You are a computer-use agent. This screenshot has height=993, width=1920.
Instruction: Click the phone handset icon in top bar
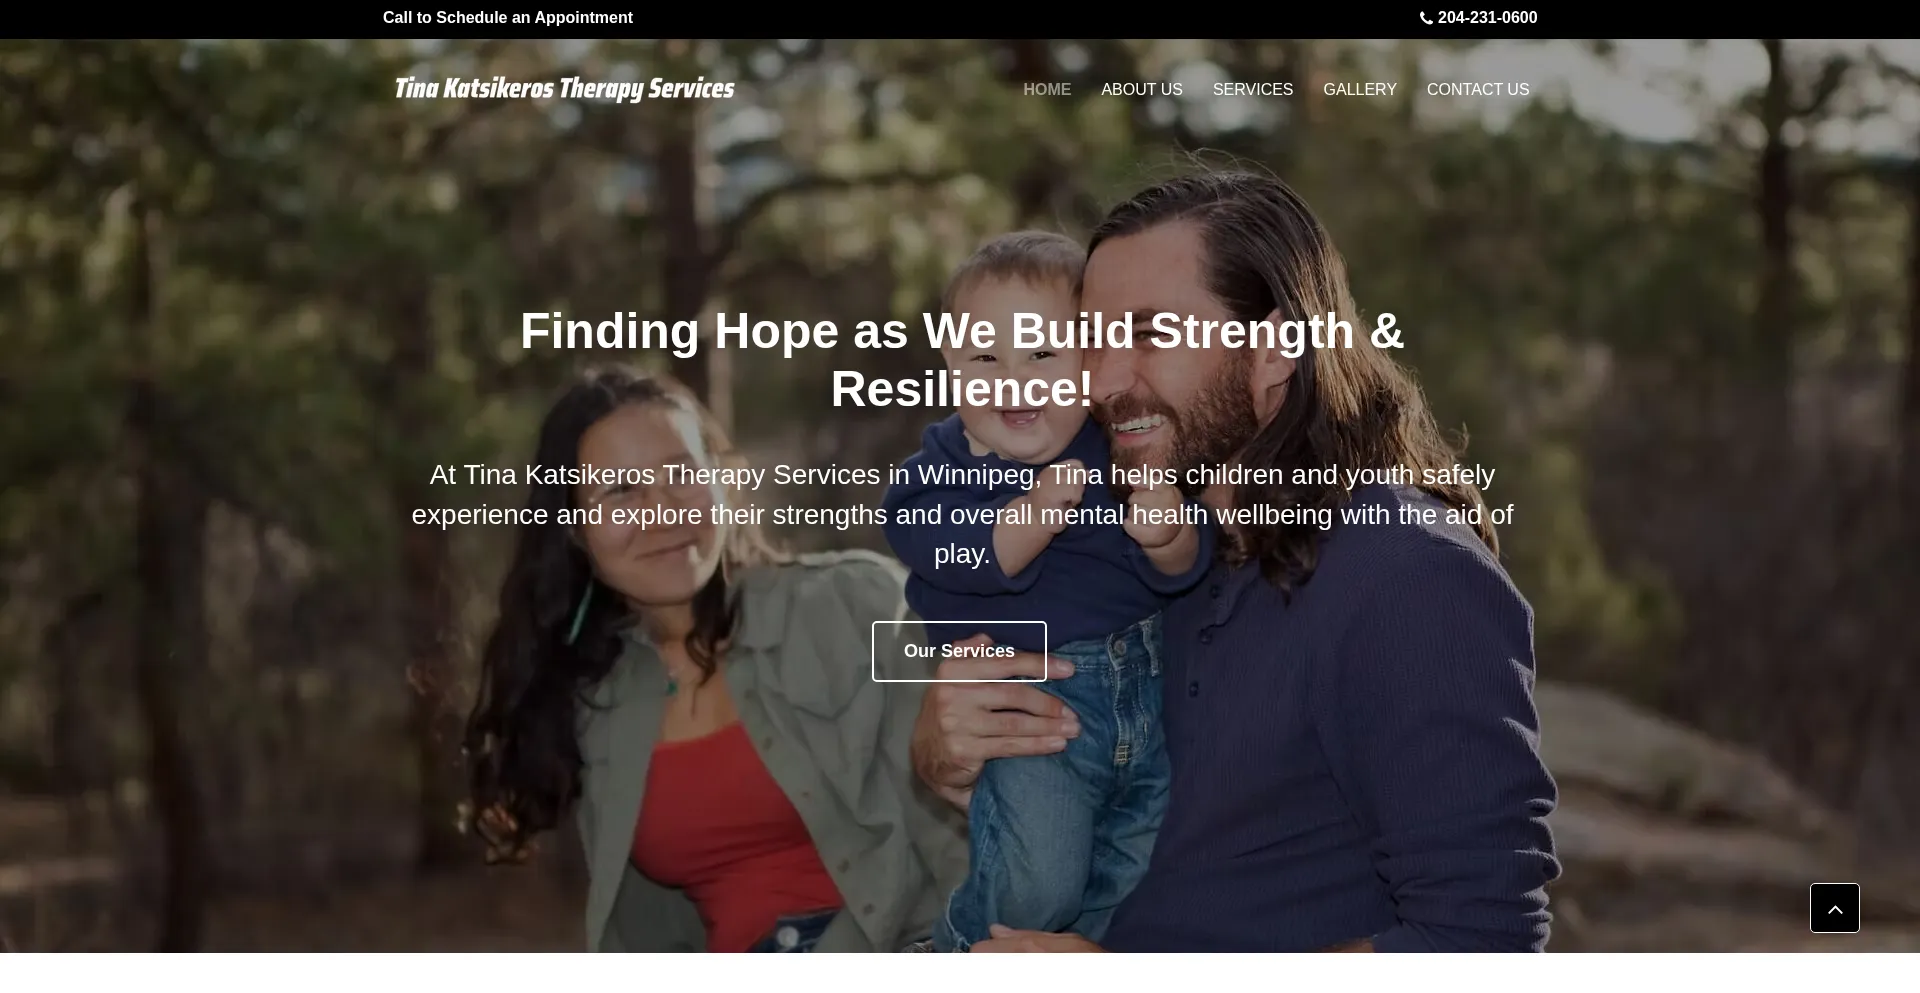(1426, 18)
